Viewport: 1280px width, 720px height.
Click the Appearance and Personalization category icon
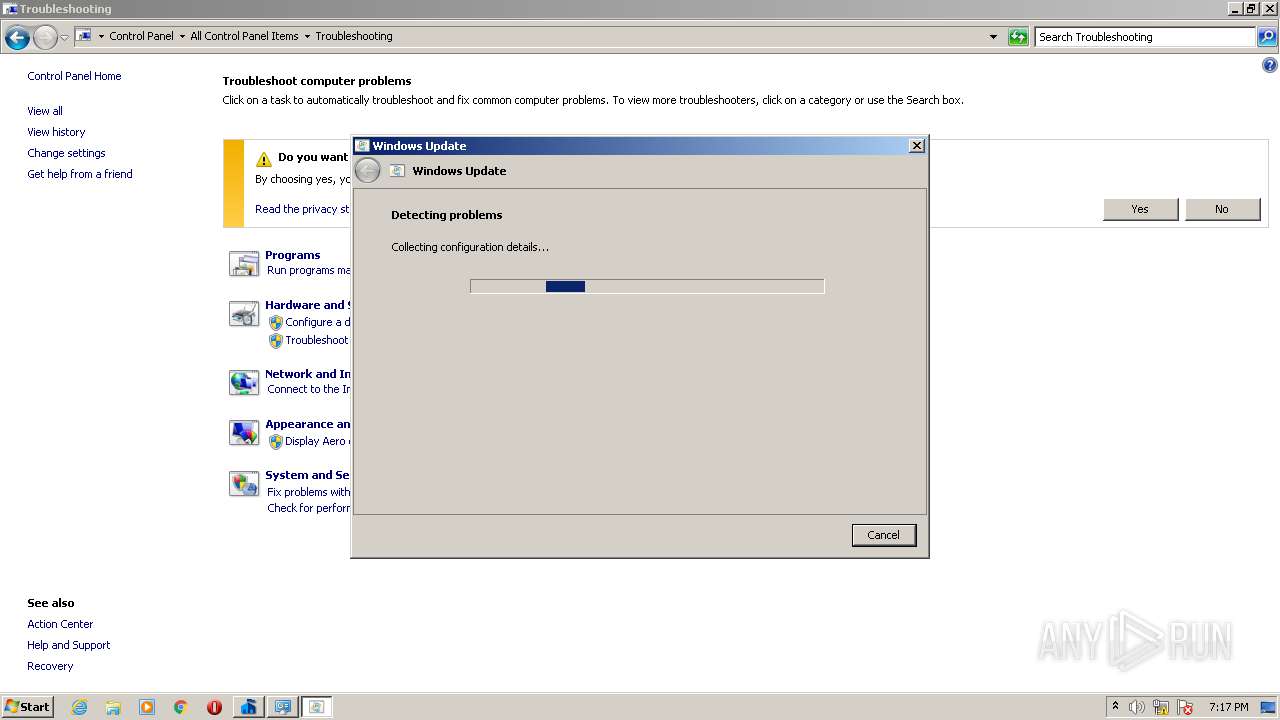click(x=244, y=433)
